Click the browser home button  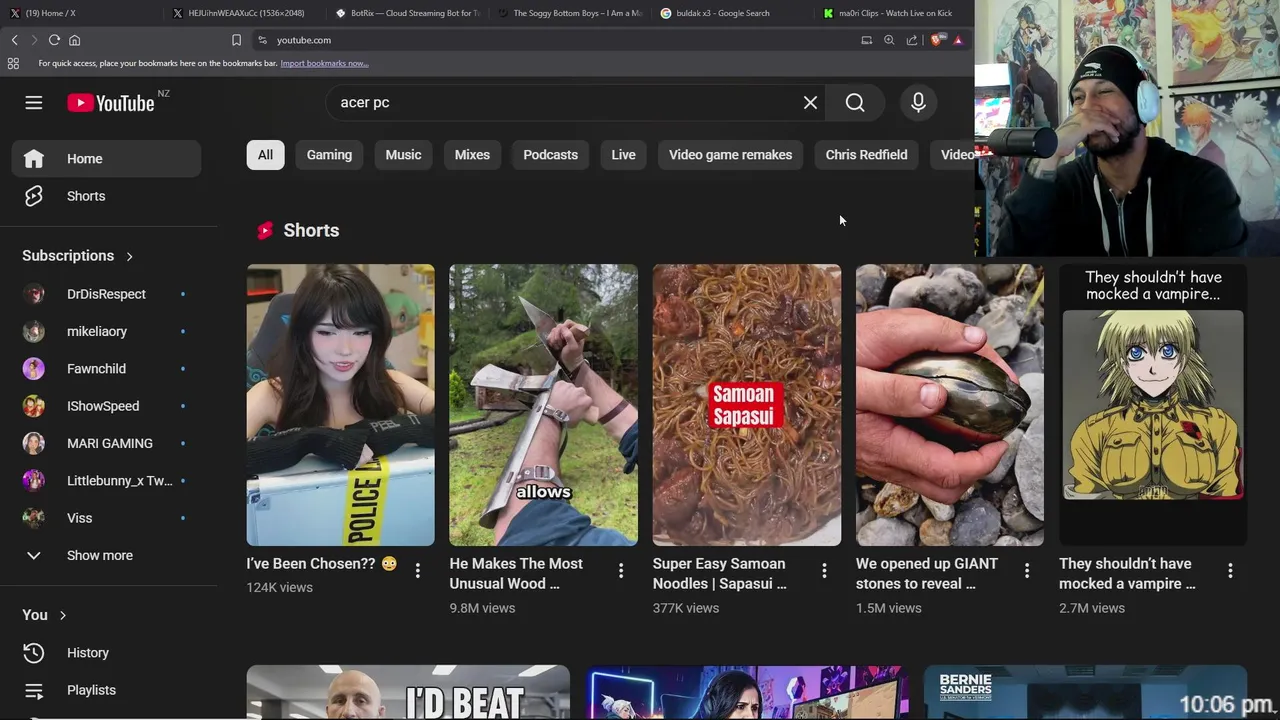coord(74,40)
